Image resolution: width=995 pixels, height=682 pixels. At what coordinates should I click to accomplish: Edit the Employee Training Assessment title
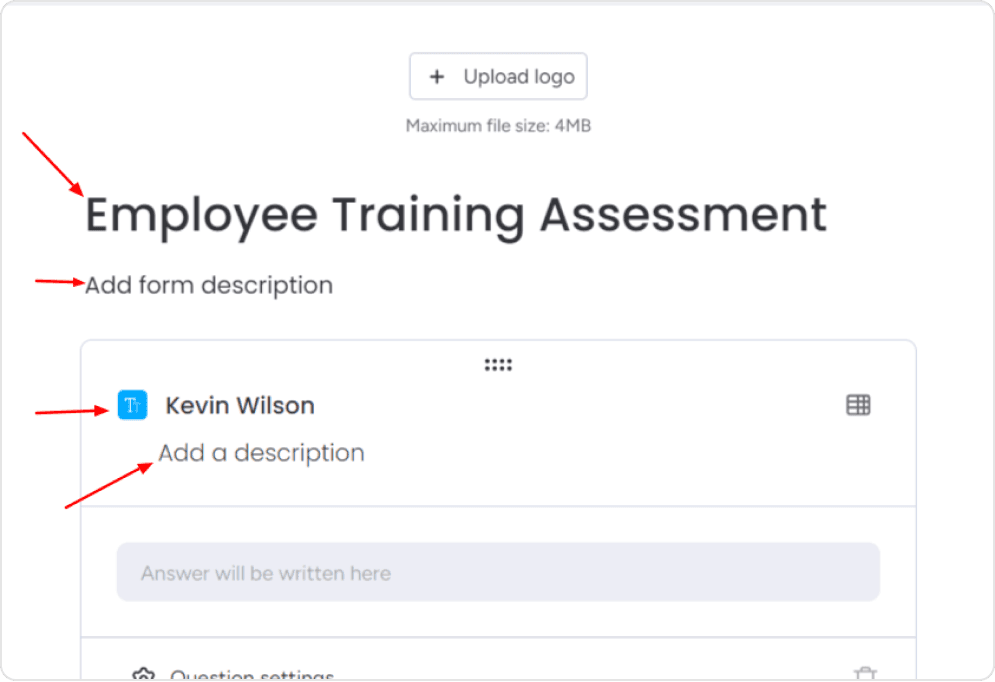(x=456, y=214)
